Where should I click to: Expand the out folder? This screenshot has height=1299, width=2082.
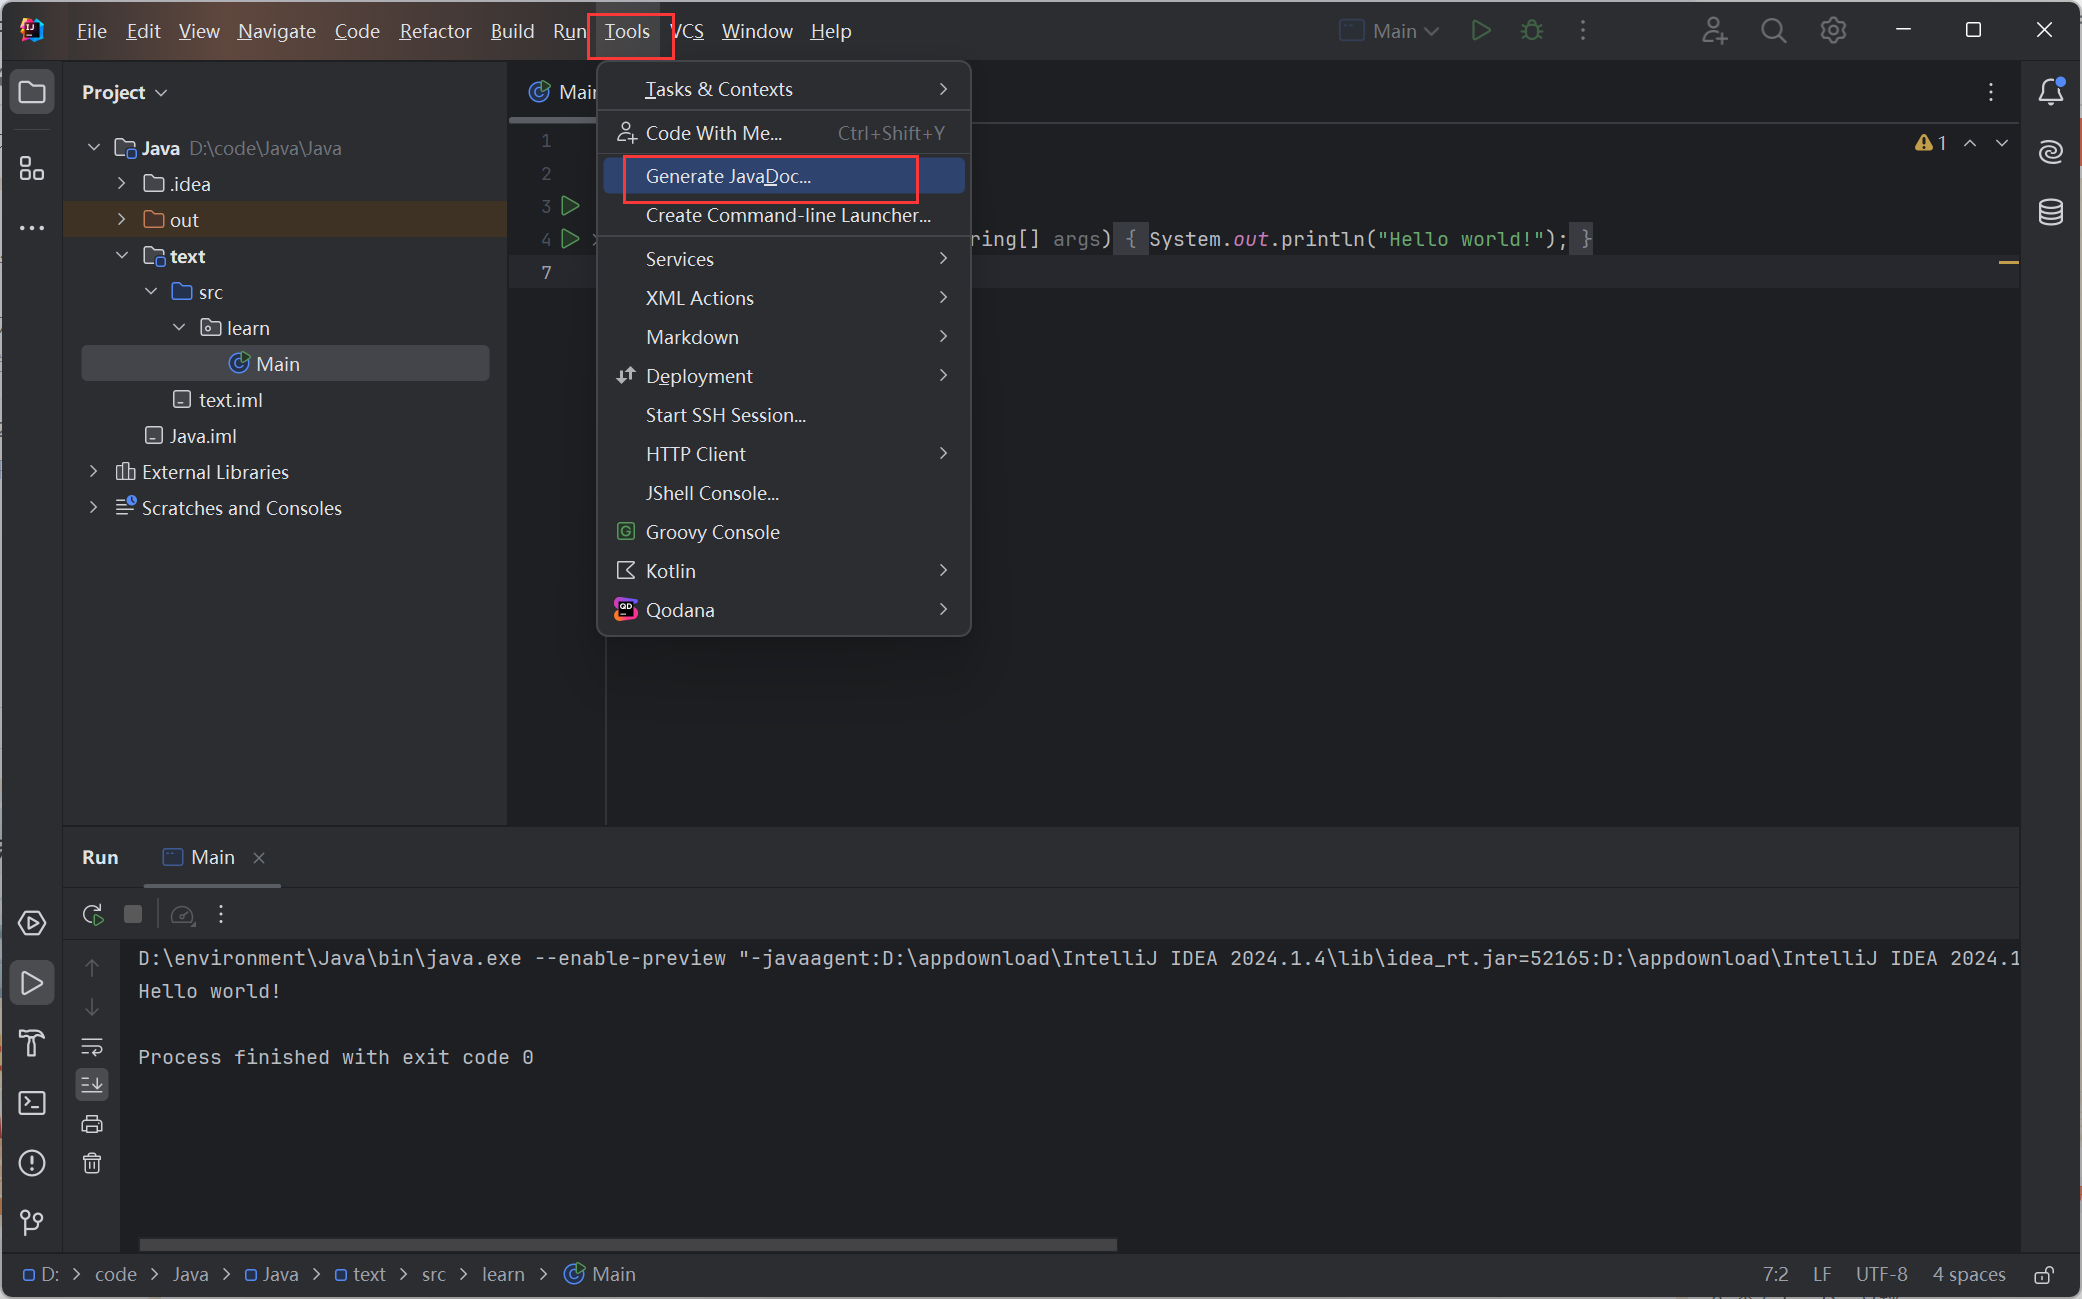coord(122,220)
